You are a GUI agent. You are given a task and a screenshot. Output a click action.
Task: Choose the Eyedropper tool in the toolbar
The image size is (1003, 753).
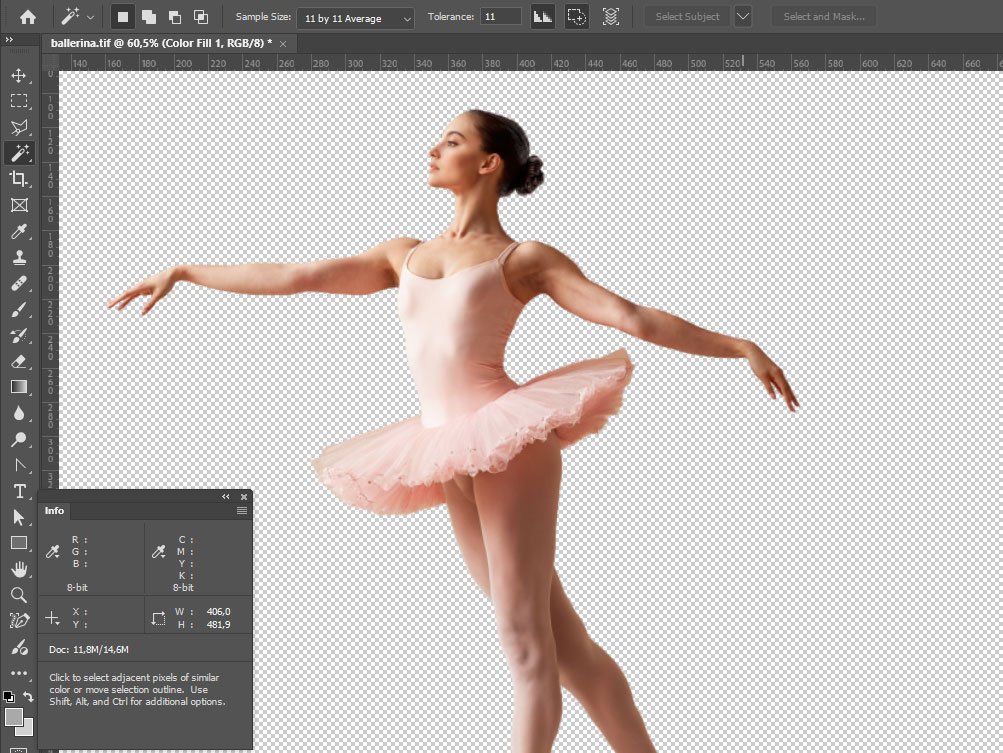18,232
